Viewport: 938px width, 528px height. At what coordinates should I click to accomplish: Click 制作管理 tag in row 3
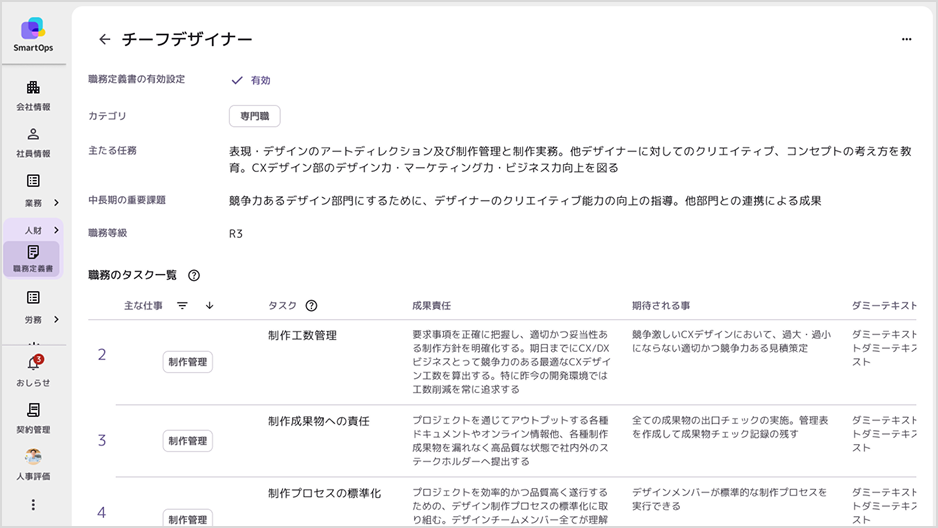click(x=188, y=441)
